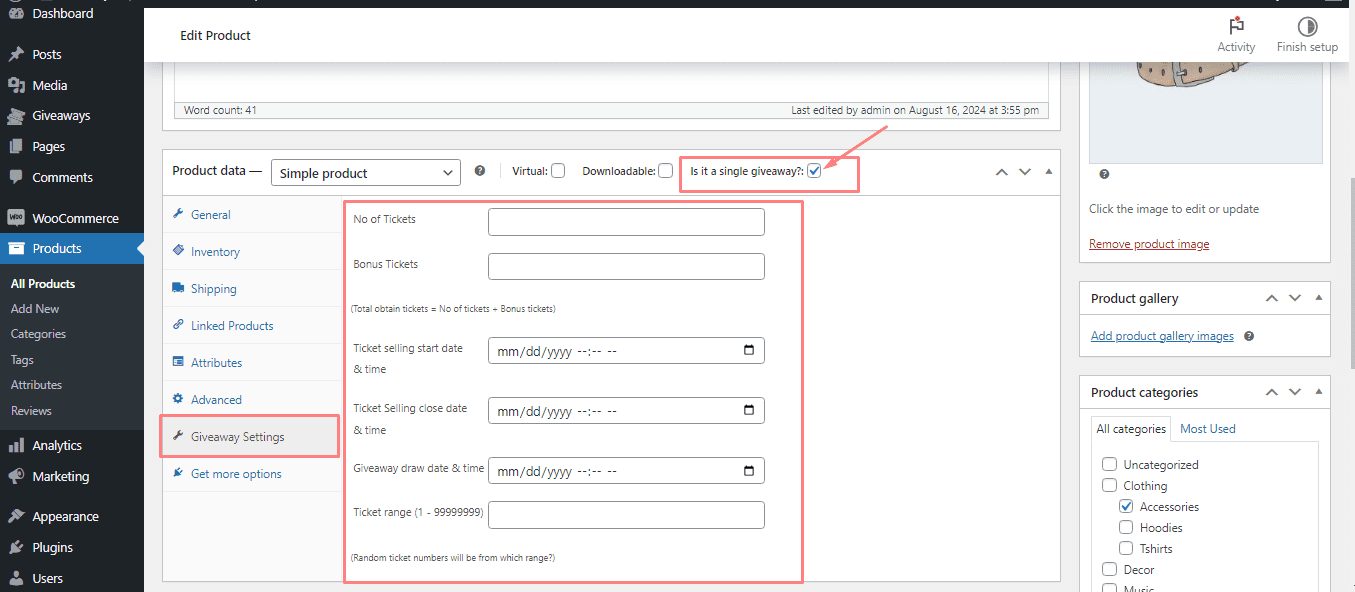The height and width of the screenshot is (592, 1355).
Task: Open Add New under Products
Action: (35, 309)
